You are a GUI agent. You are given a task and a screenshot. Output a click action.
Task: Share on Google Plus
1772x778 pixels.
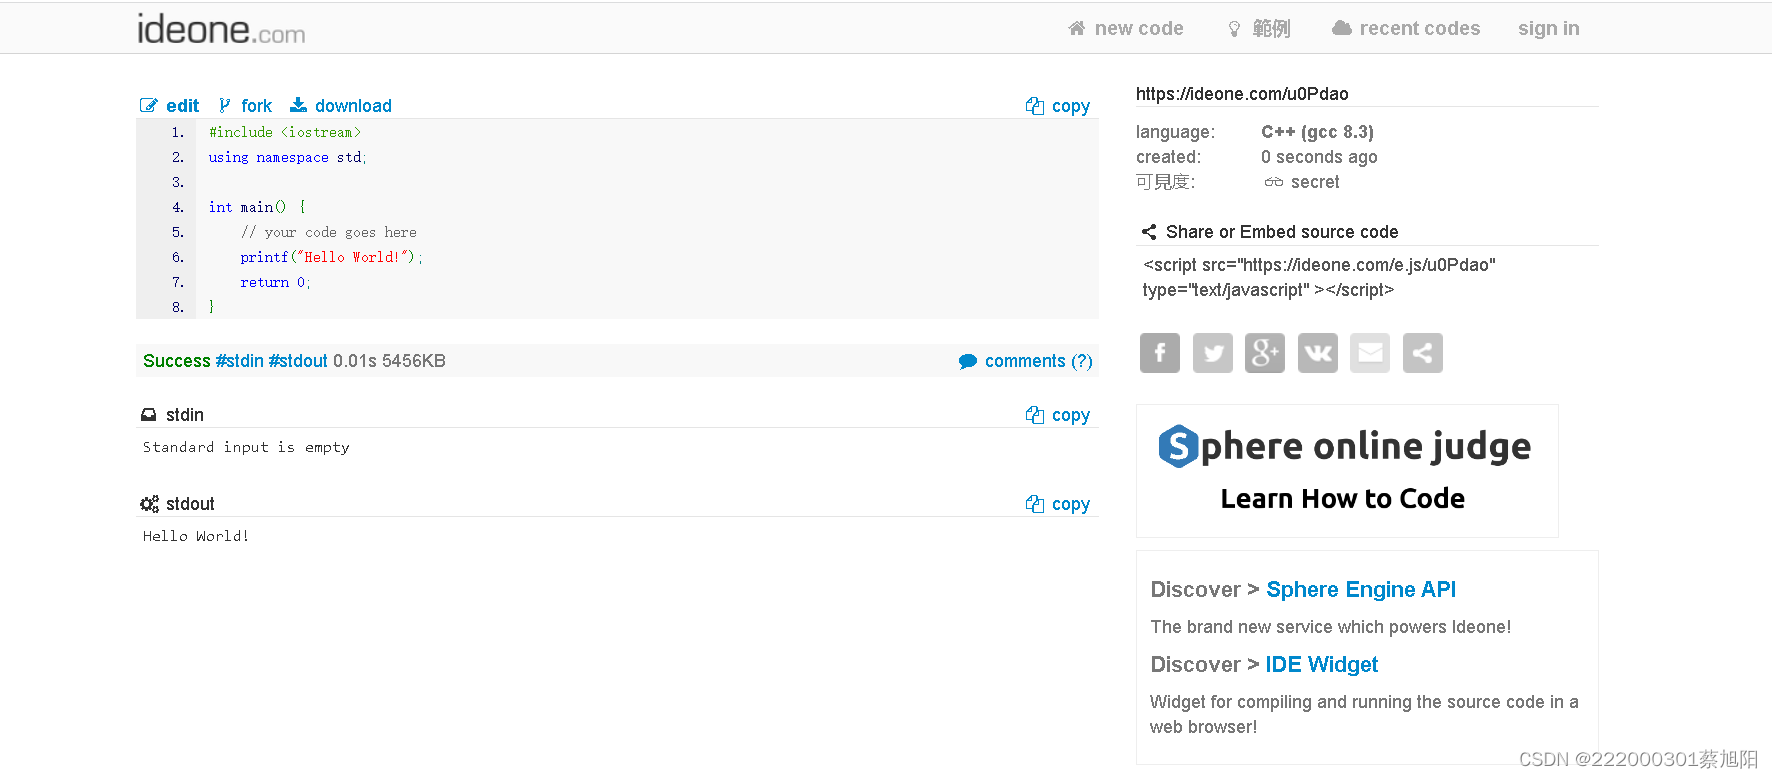(x=1265, y=353)
